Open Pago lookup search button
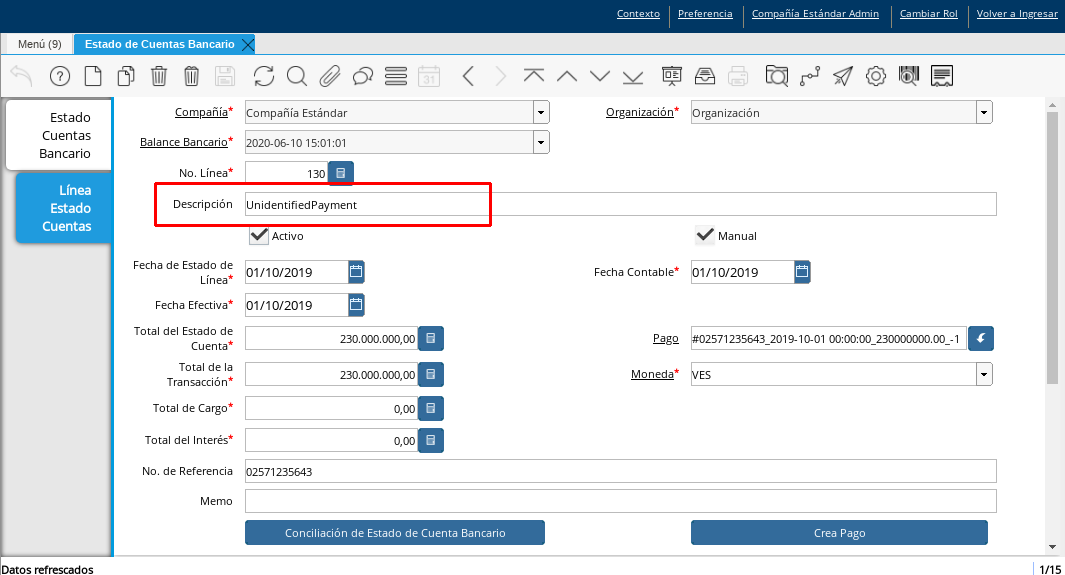 point(981,338)
